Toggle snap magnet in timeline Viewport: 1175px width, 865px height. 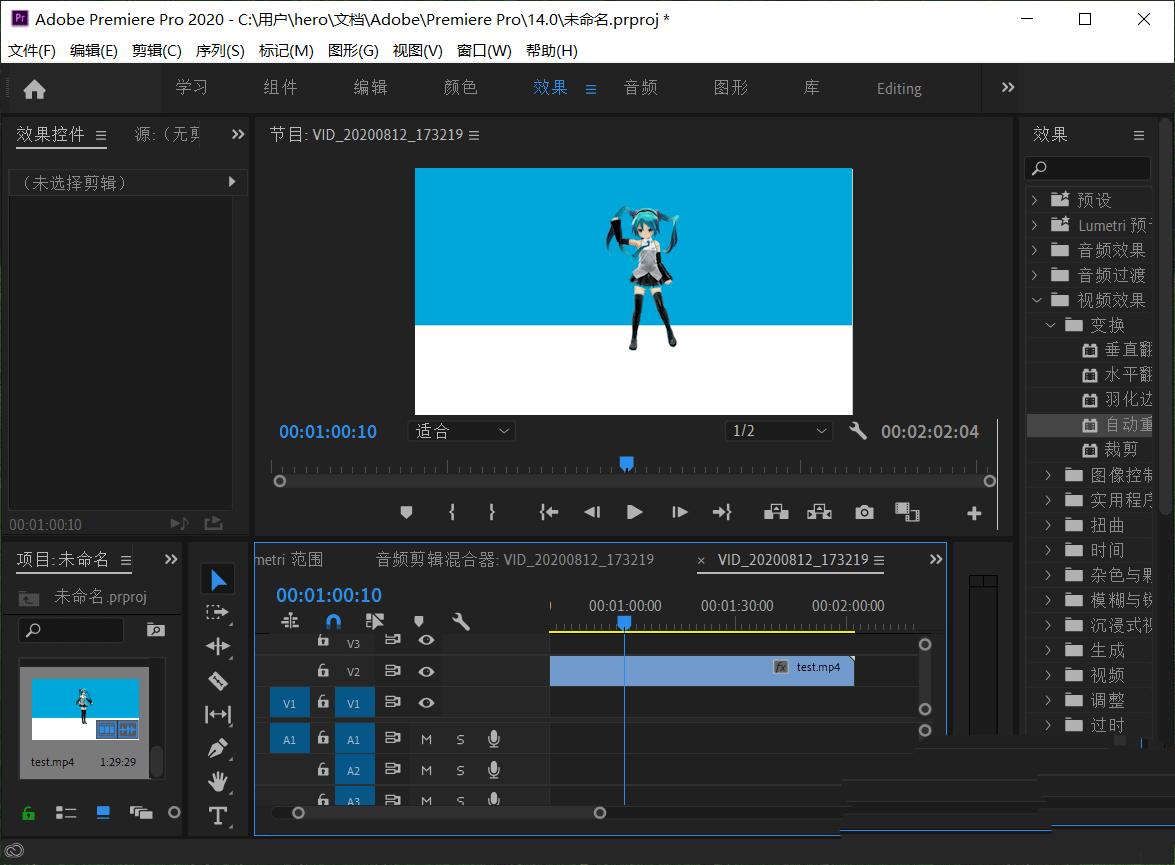[x=333, y=621]
